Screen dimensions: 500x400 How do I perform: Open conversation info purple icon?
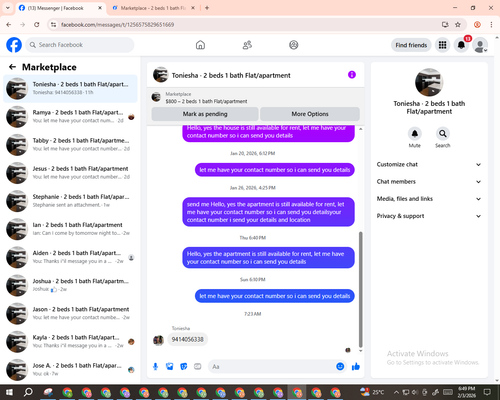tap(352, 75)
